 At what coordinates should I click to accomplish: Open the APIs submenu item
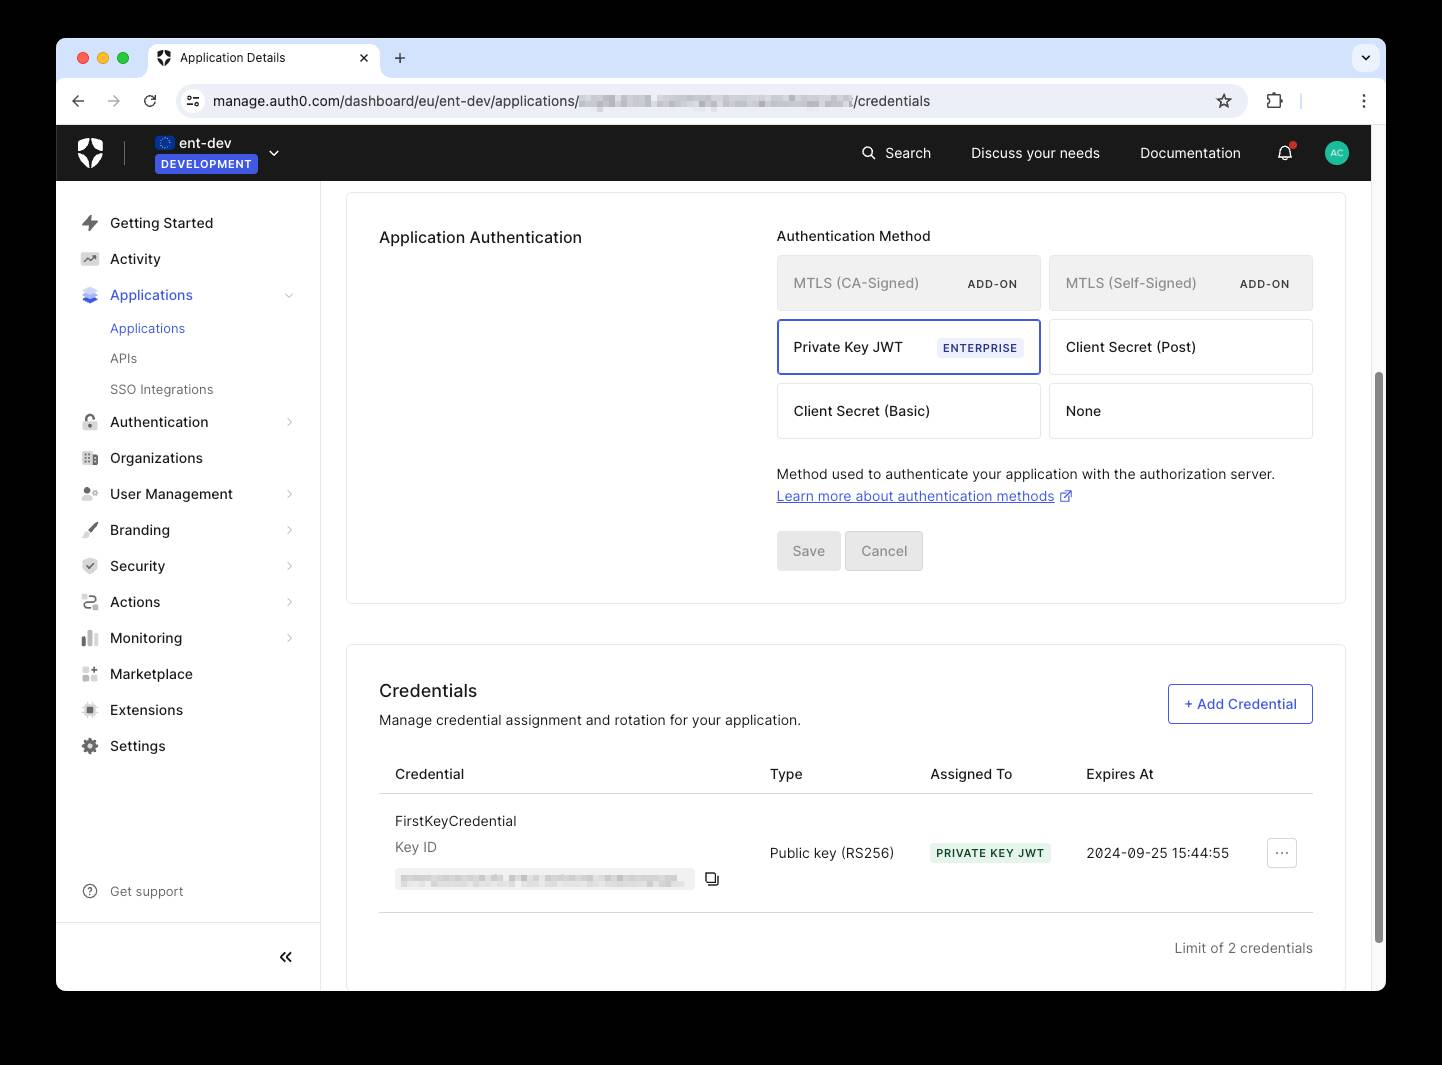click(x=123, y=358)
